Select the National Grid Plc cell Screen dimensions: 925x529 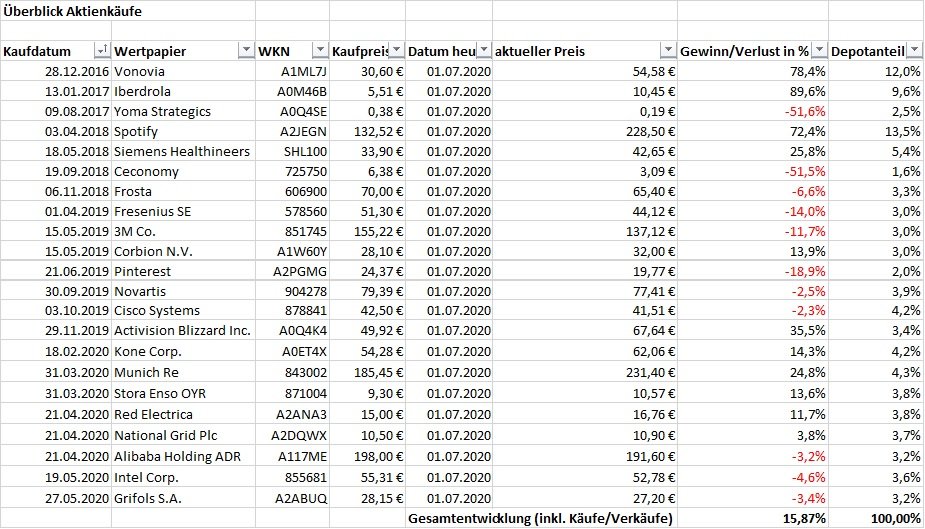[183, 436]
